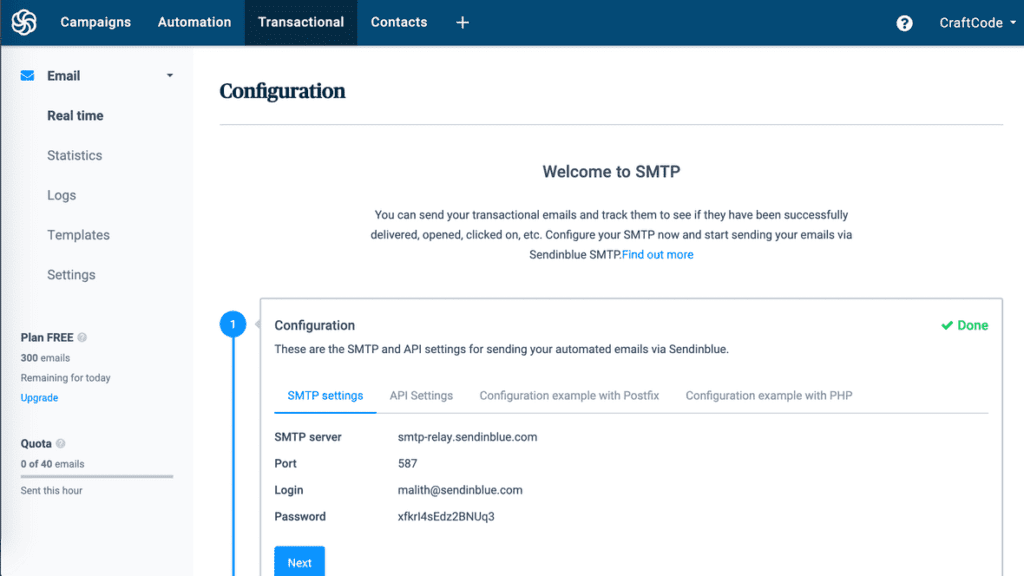Viewport: 1024px width, 576px height.
Task: Click the Next button
Action: point(300,562)
